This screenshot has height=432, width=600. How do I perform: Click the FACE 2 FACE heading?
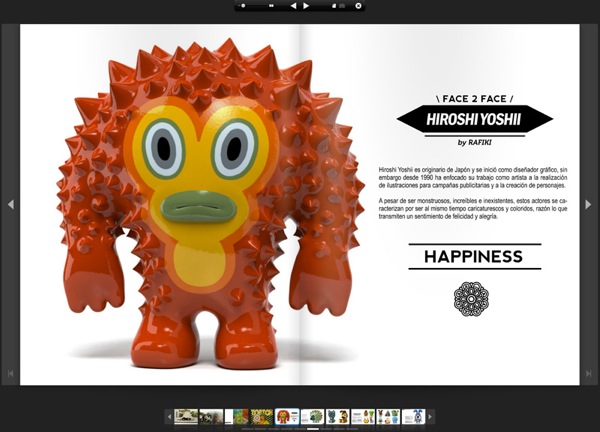click(x=474, y=99)
